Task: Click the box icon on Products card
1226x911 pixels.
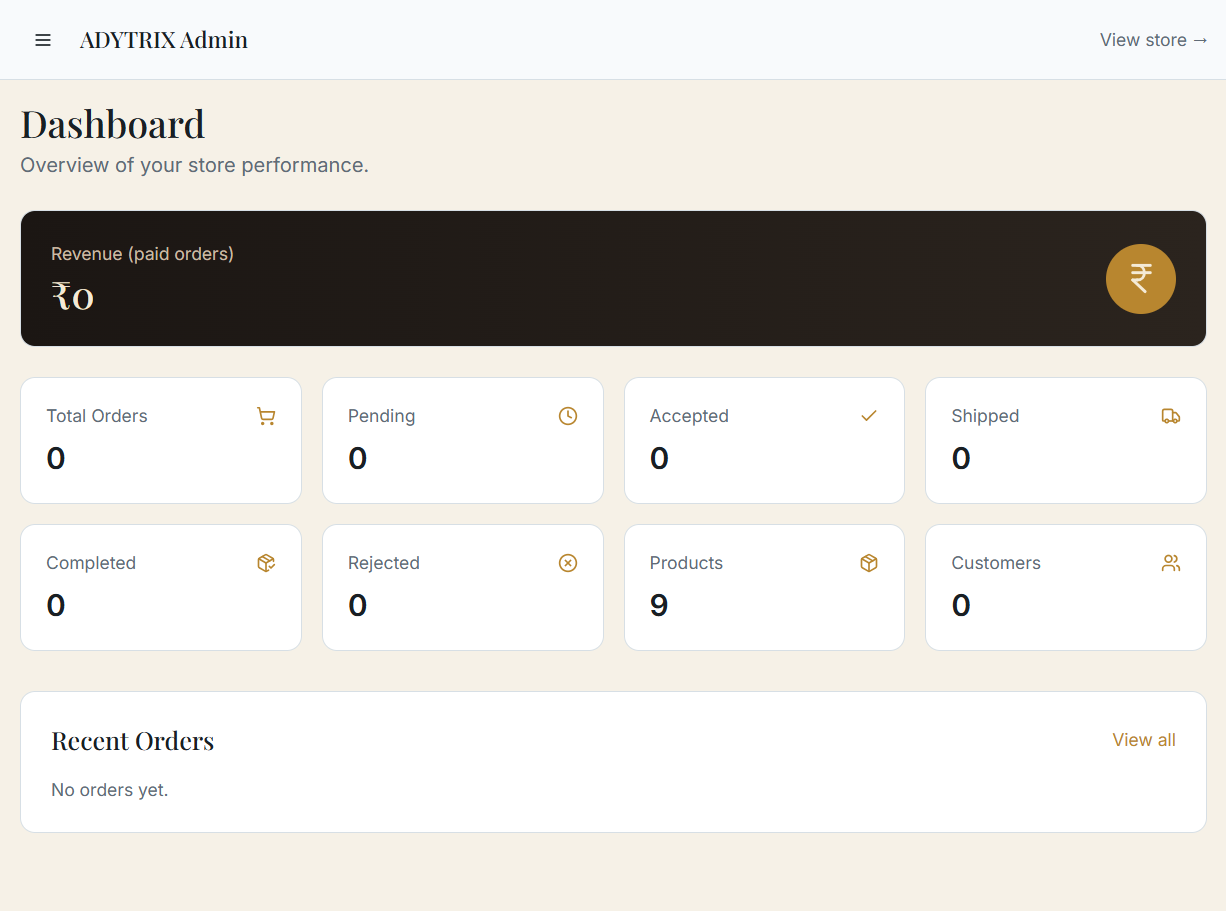Action: coord(869,563)
